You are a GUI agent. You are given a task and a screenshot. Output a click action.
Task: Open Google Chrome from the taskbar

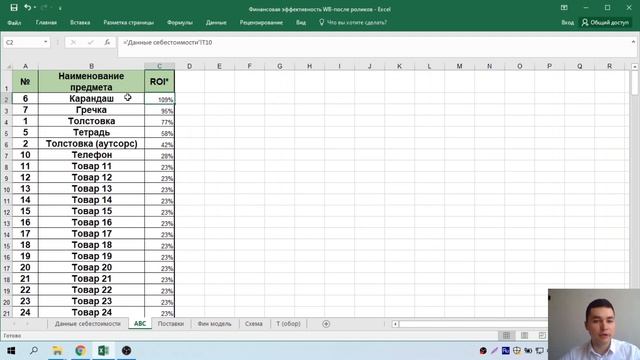point(80,351)
